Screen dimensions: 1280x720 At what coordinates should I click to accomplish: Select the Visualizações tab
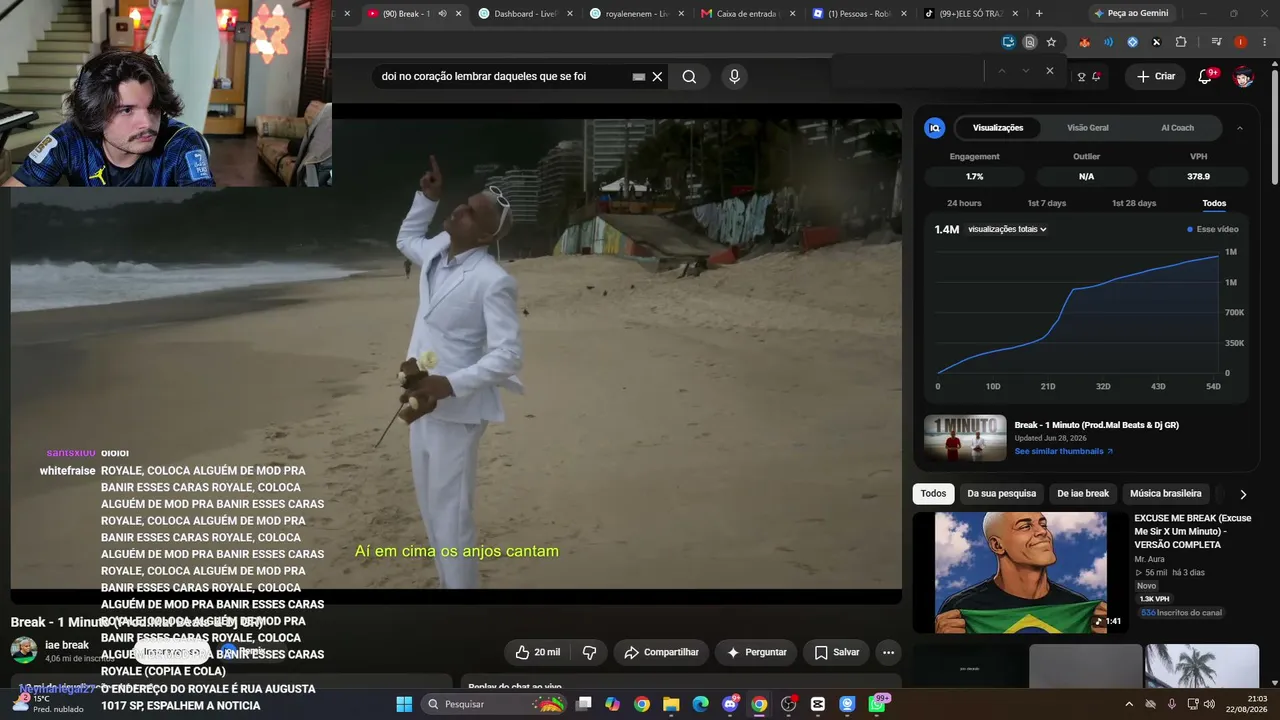[x=998, y=128]
